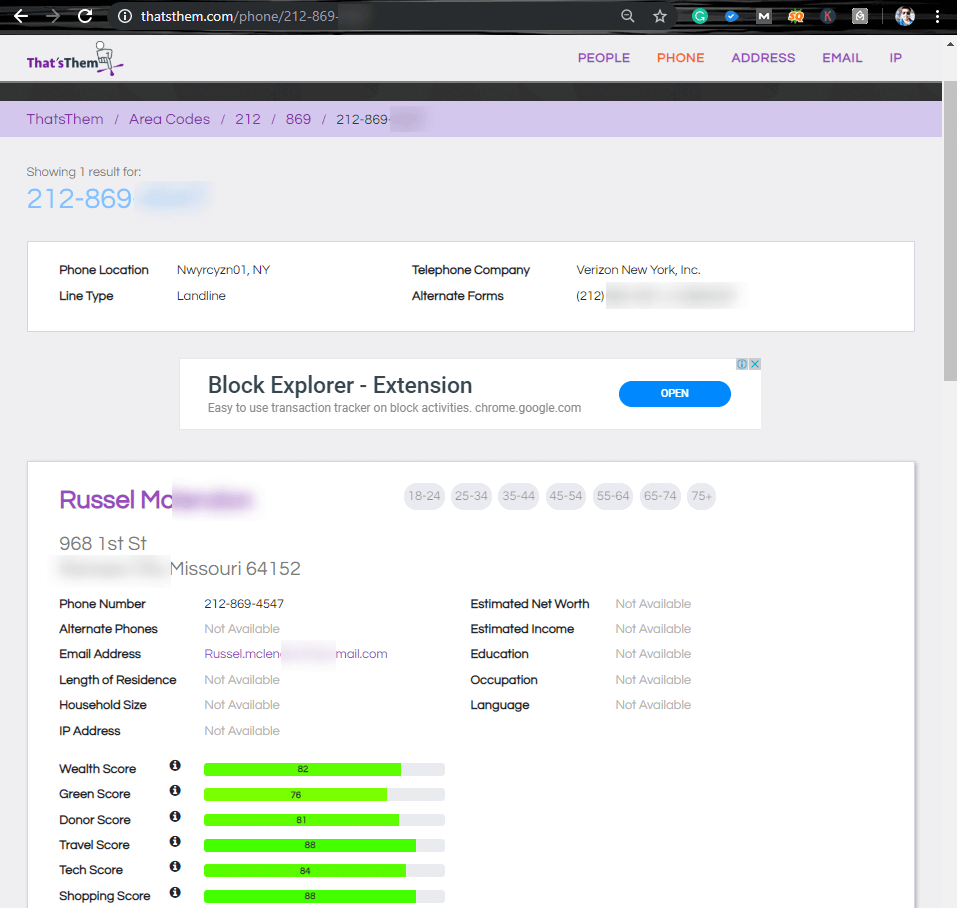Go back with the browser back arrow
This screenshot has height=908, width=957.
click(x=21, y=16)
